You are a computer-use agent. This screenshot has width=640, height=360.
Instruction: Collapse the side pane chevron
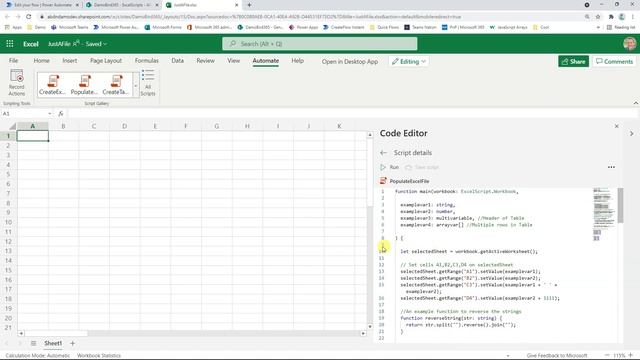click(631, 133)
